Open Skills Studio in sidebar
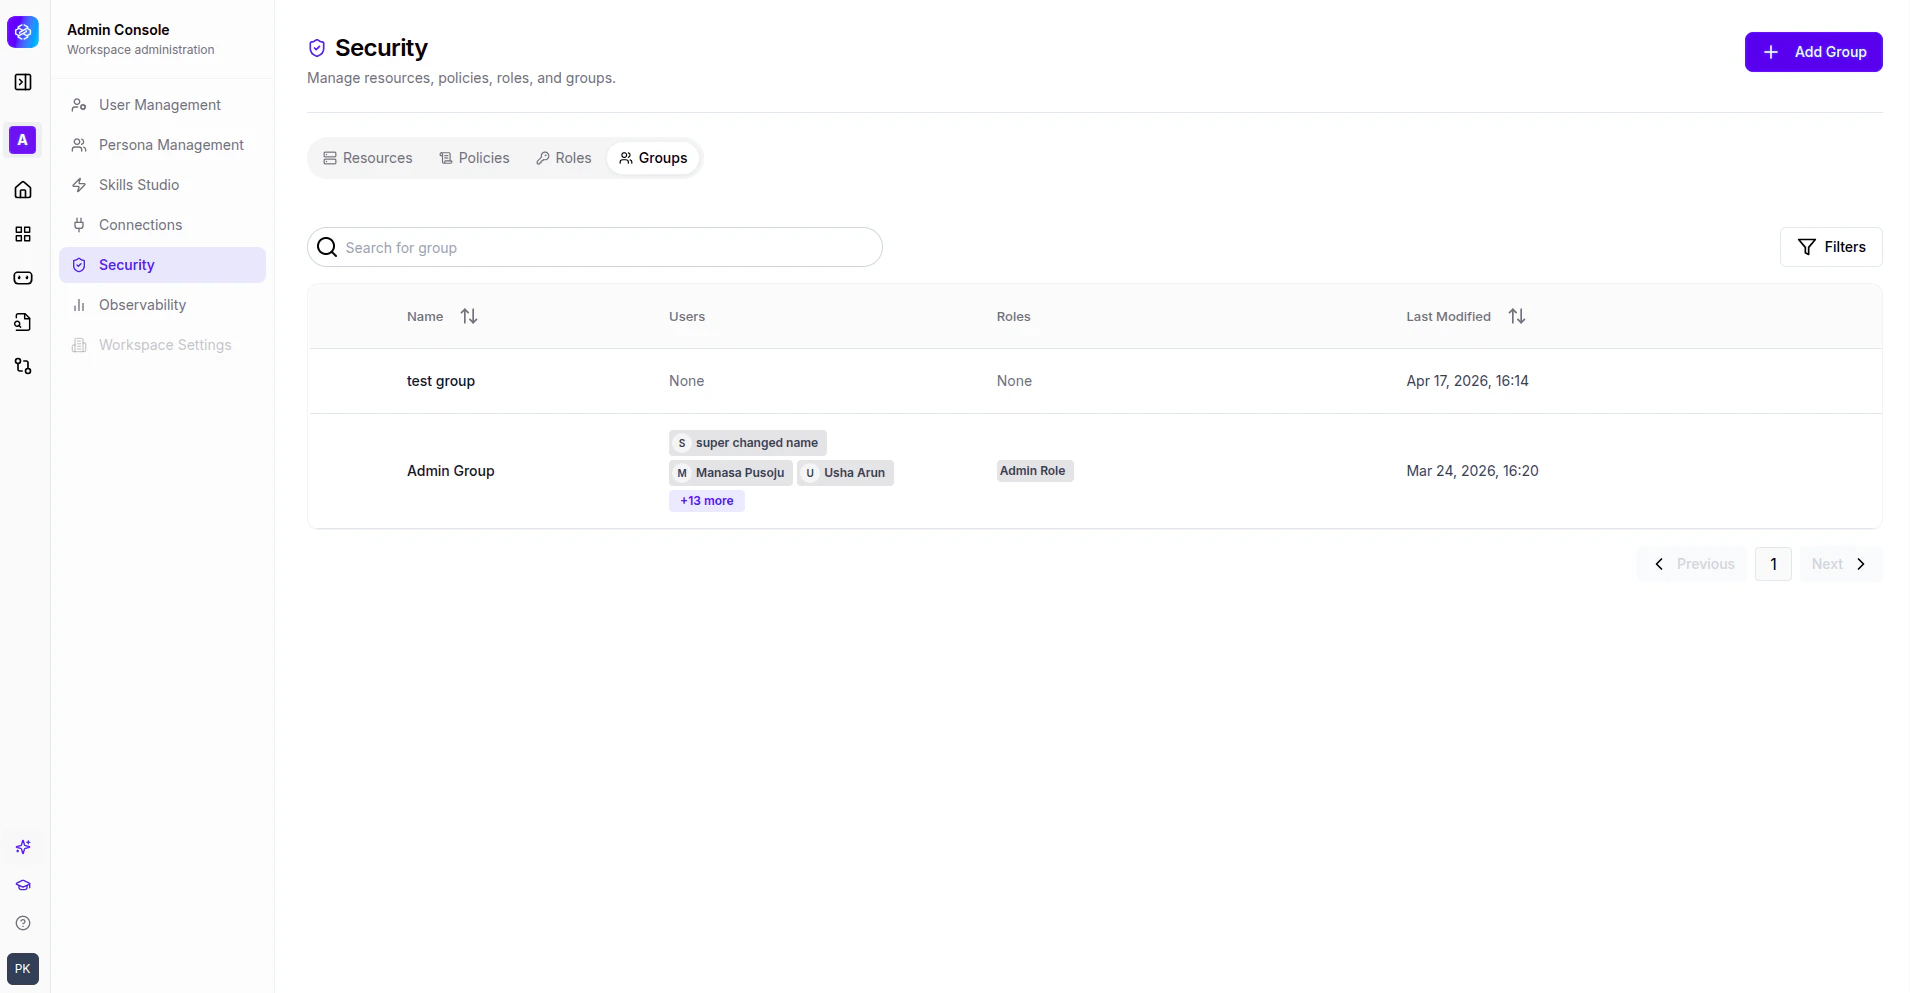This screenshot has width=1910, height=993. [x=162, y=185]
